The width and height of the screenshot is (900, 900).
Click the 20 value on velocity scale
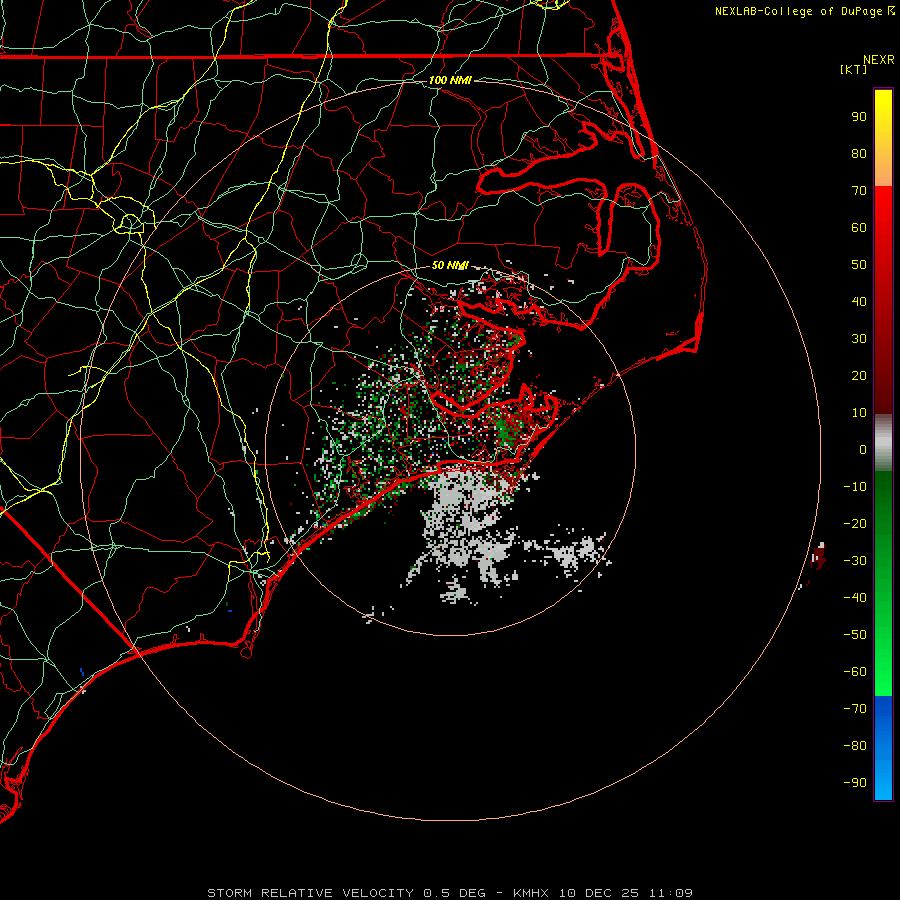(x=859, y=375)
